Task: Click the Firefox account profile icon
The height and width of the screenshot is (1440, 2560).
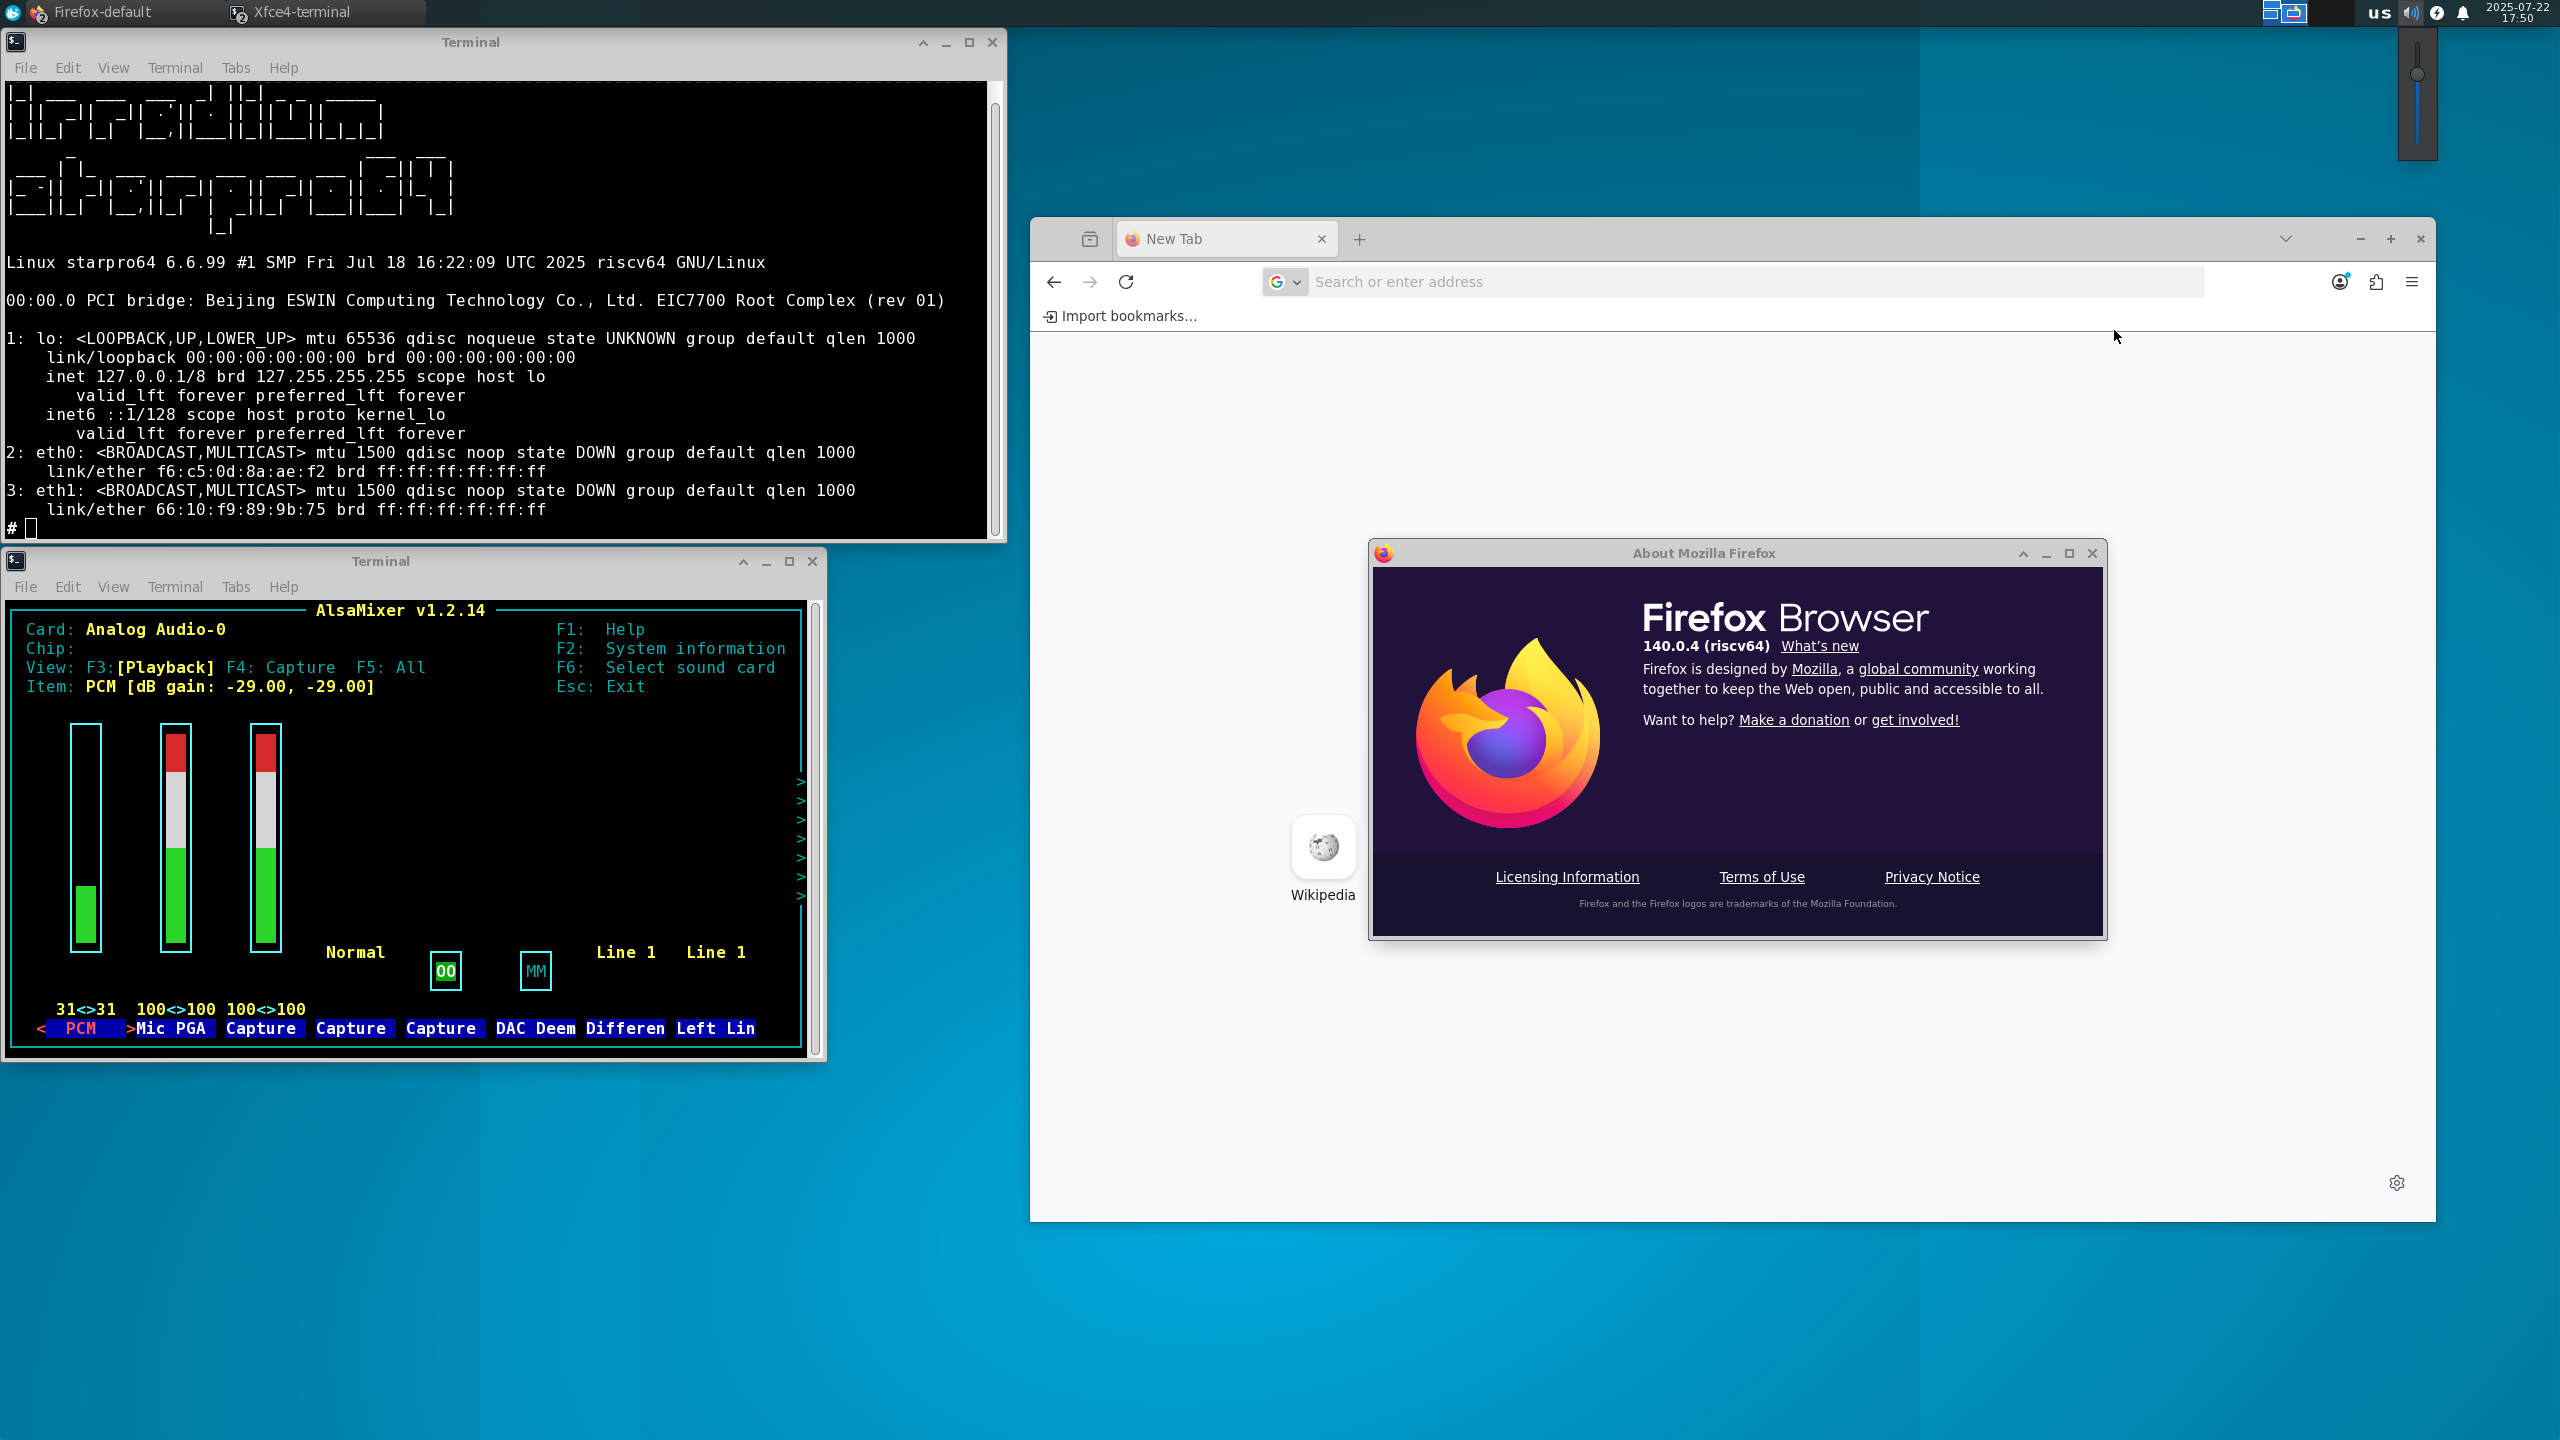Action: click(x=2340, y=282)
